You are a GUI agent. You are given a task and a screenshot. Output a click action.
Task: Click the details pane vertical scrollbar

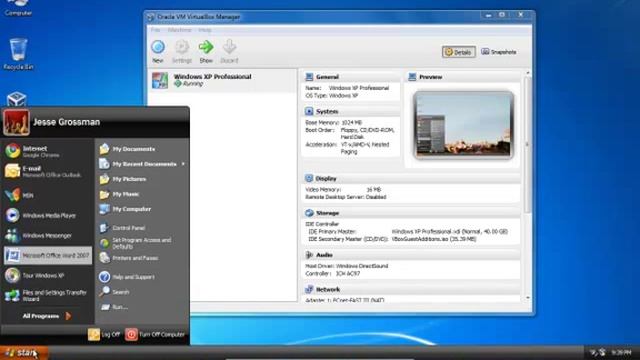point(528,145)
